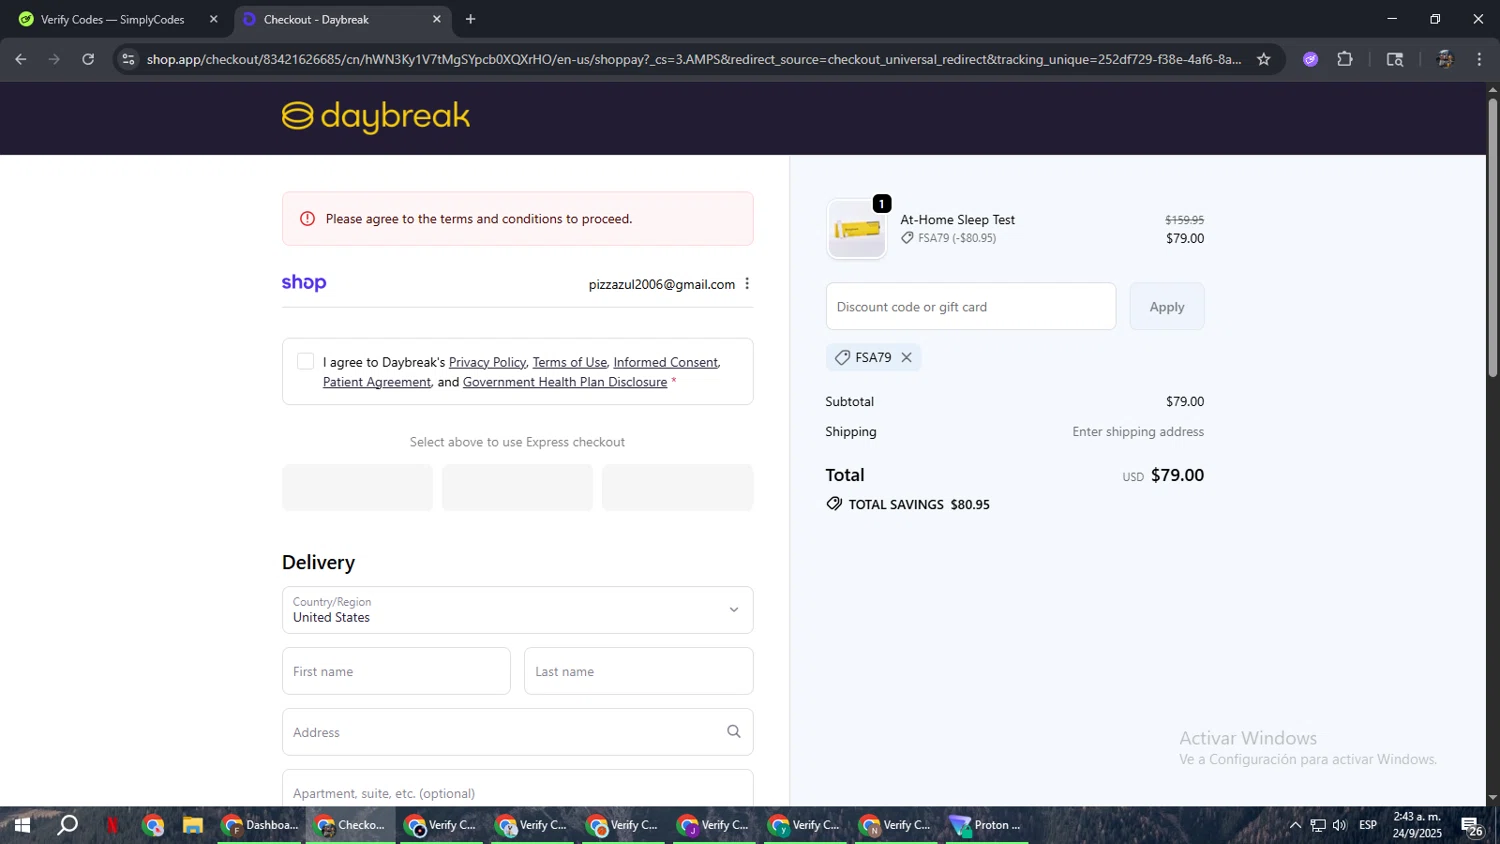This screenshot has width=1500, height=844.
Task: Click the Discount code or gift card field
Action: pyautogui.click(x=970, y=307)
